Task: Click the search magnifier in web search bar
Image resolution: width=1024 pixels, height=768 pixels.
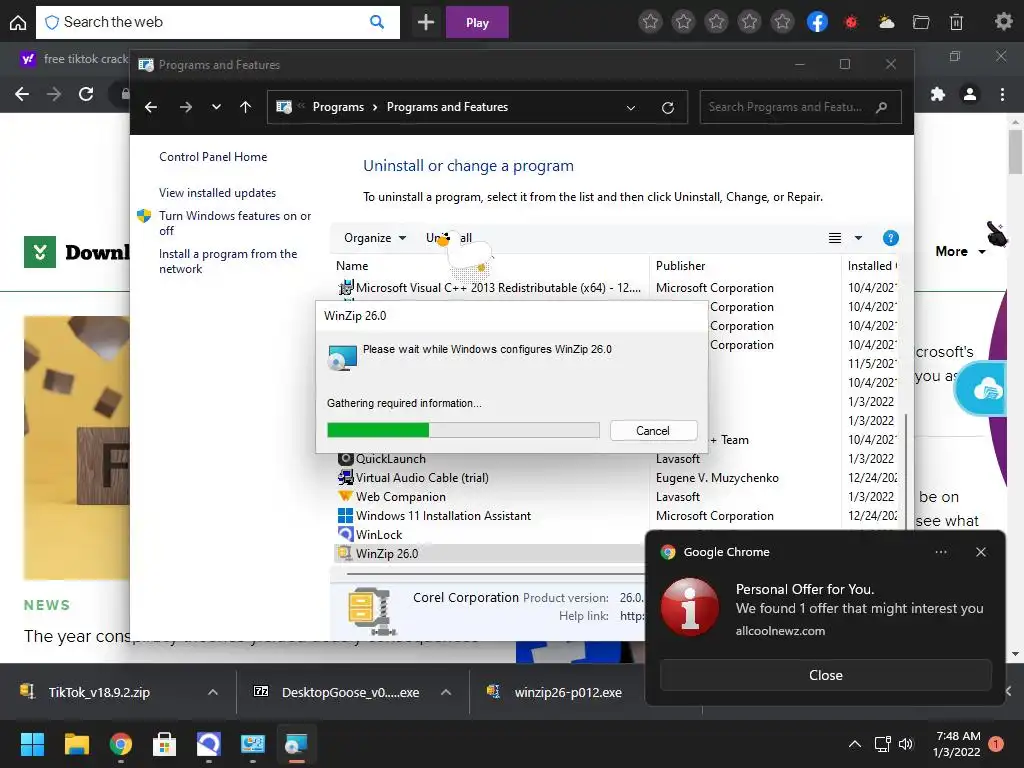Action: tap(377, 22)
